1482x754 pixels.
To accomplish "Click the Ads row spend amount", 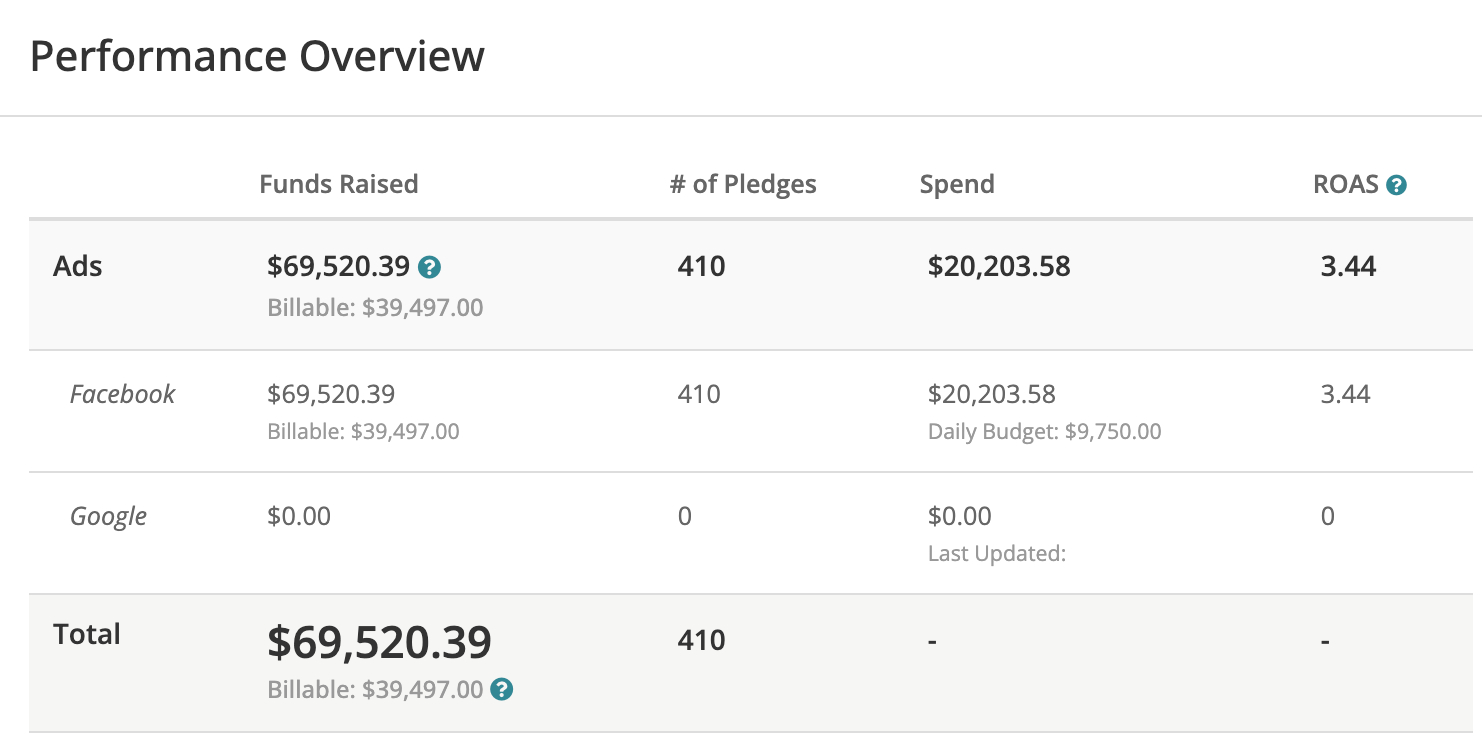I will 999,266.
